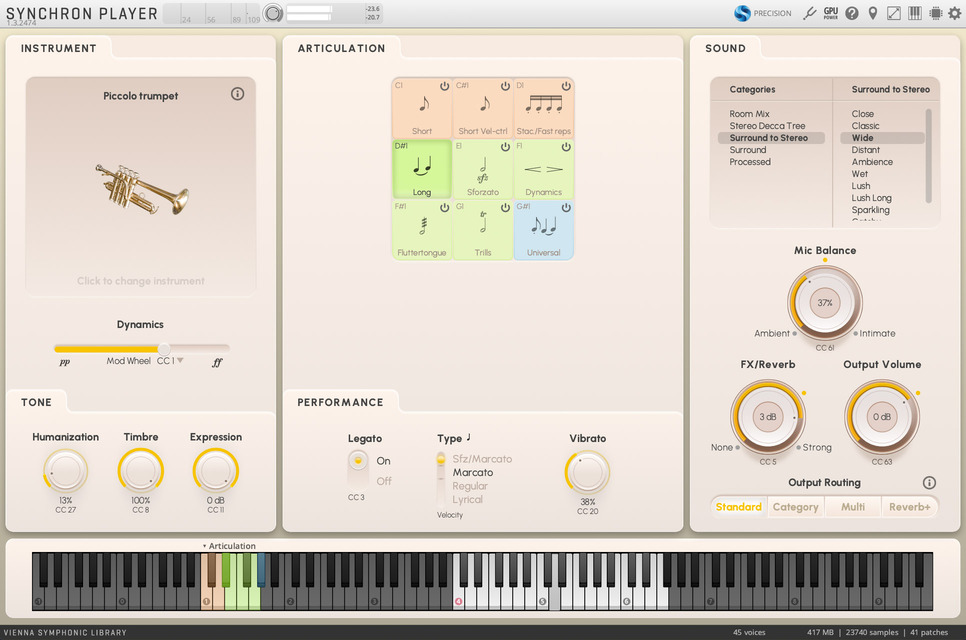966x640 pixels.
Task: Select Standard output routing
Action: click(x=738, y=507)
